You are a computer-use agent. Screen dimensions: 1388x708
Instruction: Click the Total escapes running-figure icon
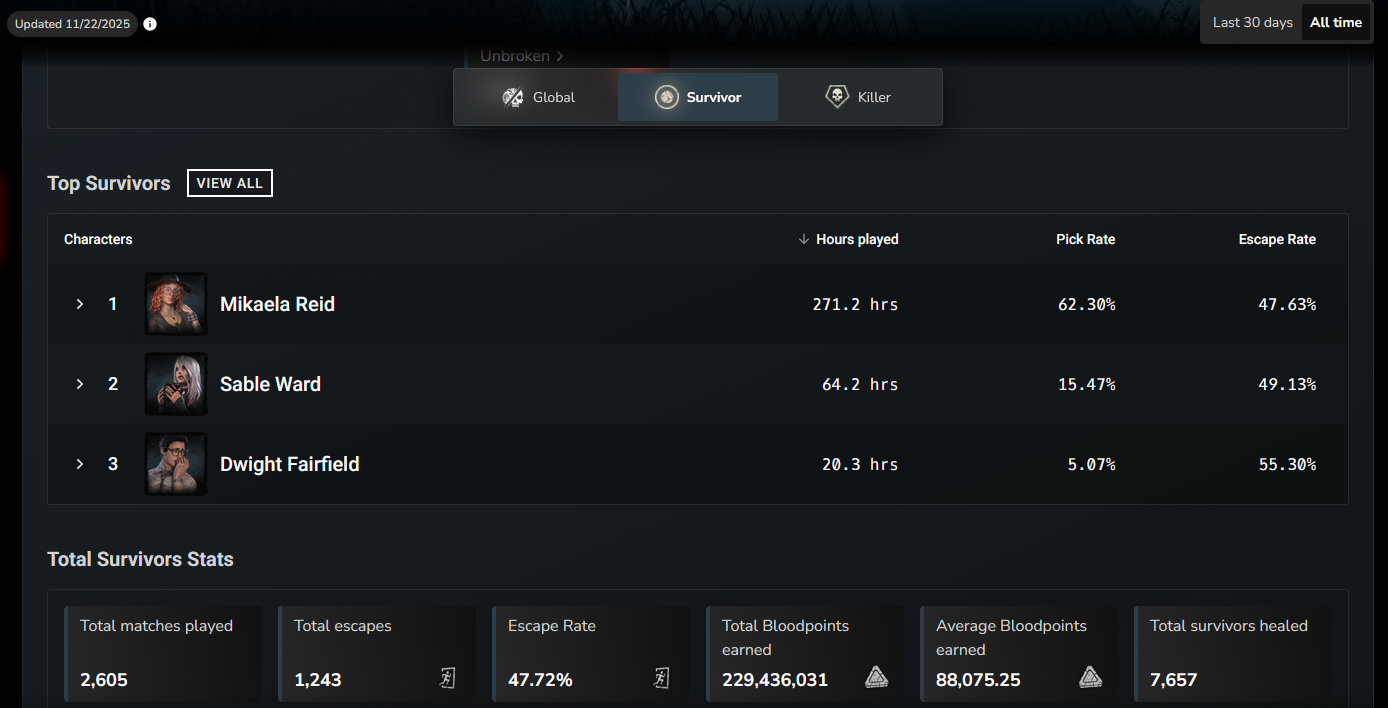tap(447, 678)
